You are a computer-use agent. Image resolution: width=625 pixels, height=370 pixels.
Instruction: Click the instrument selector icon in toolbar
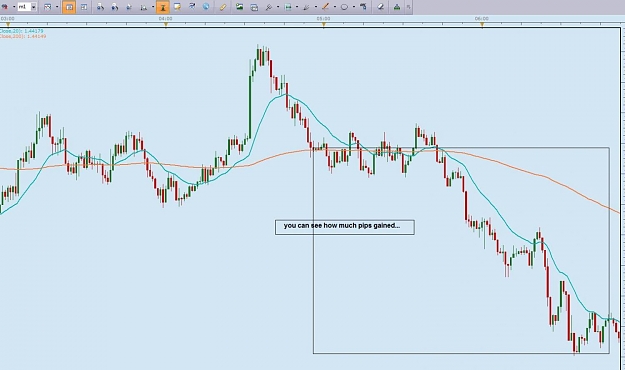(x=5, y=7)
